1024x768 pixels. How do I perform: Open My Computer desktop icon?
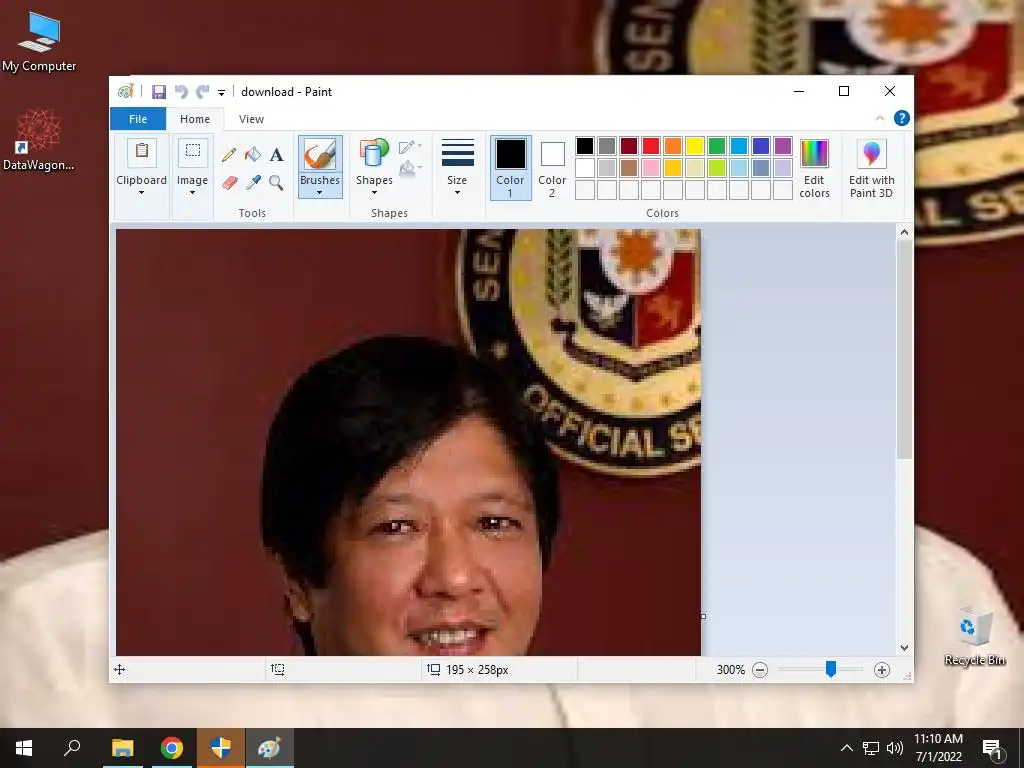39,41
